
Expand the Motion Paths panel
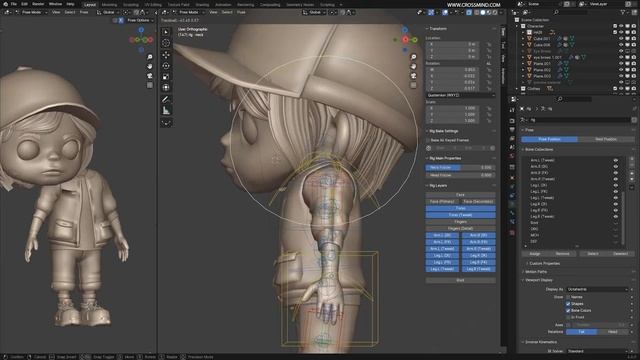[536, 271]
